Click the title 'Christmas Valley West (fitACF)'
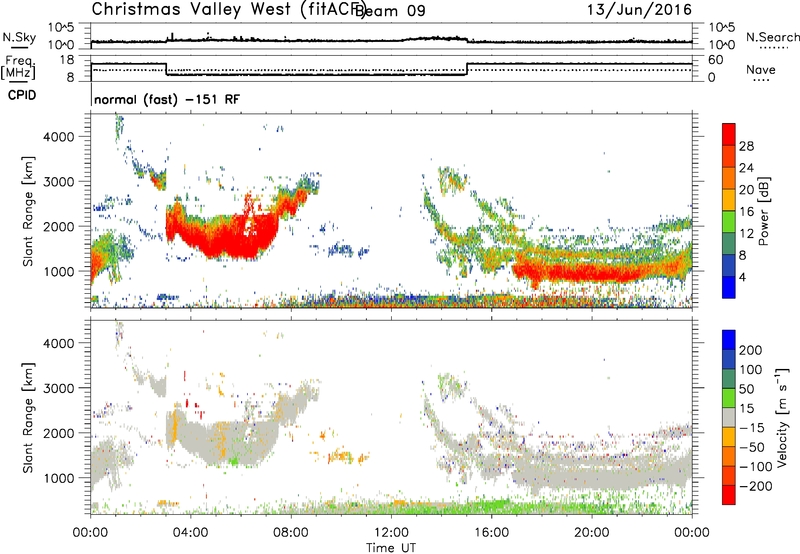800x554 pixels. pos(228,10)
